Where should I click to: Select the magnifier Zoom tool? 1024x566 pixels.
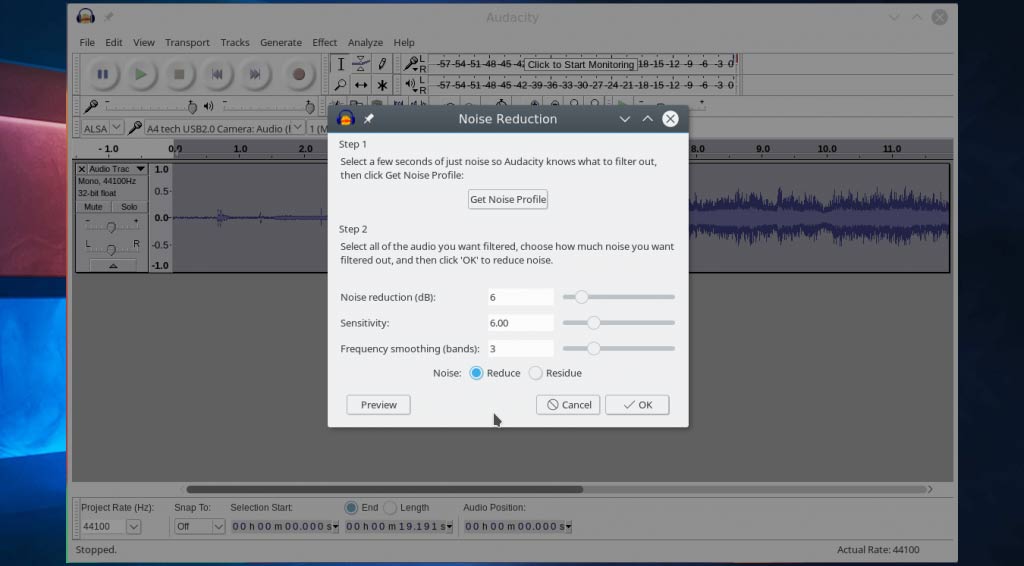340,85
